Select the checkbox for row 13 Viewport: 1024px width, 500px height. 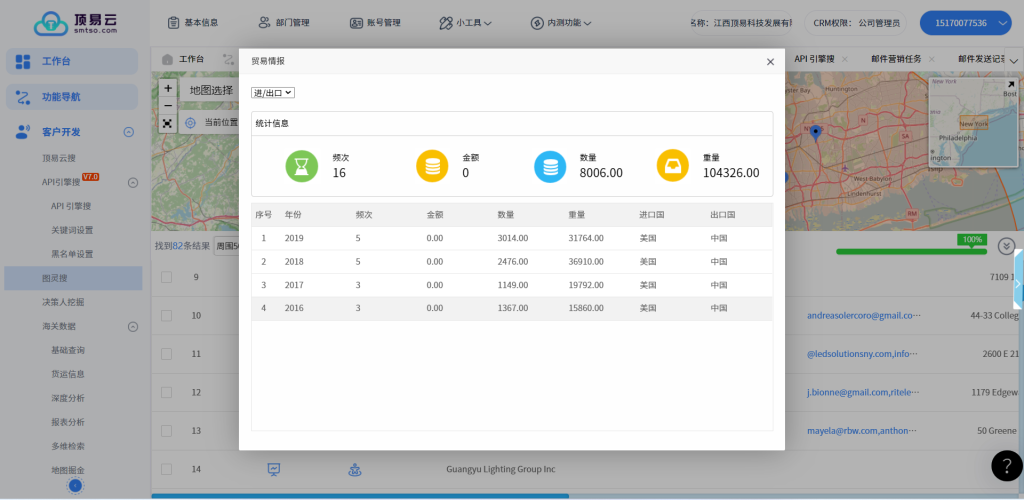coord(167,431)
